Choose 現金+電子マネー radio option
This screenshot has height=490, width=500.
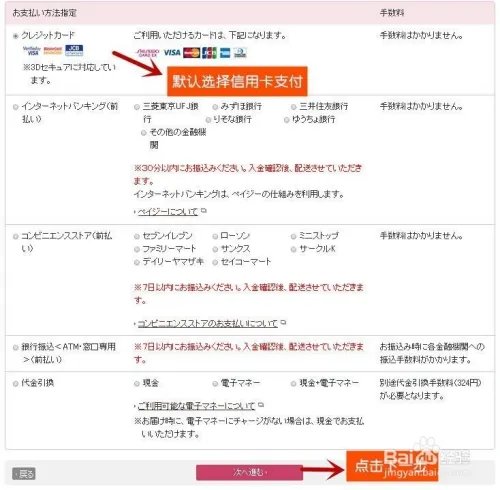click(294, 384)
